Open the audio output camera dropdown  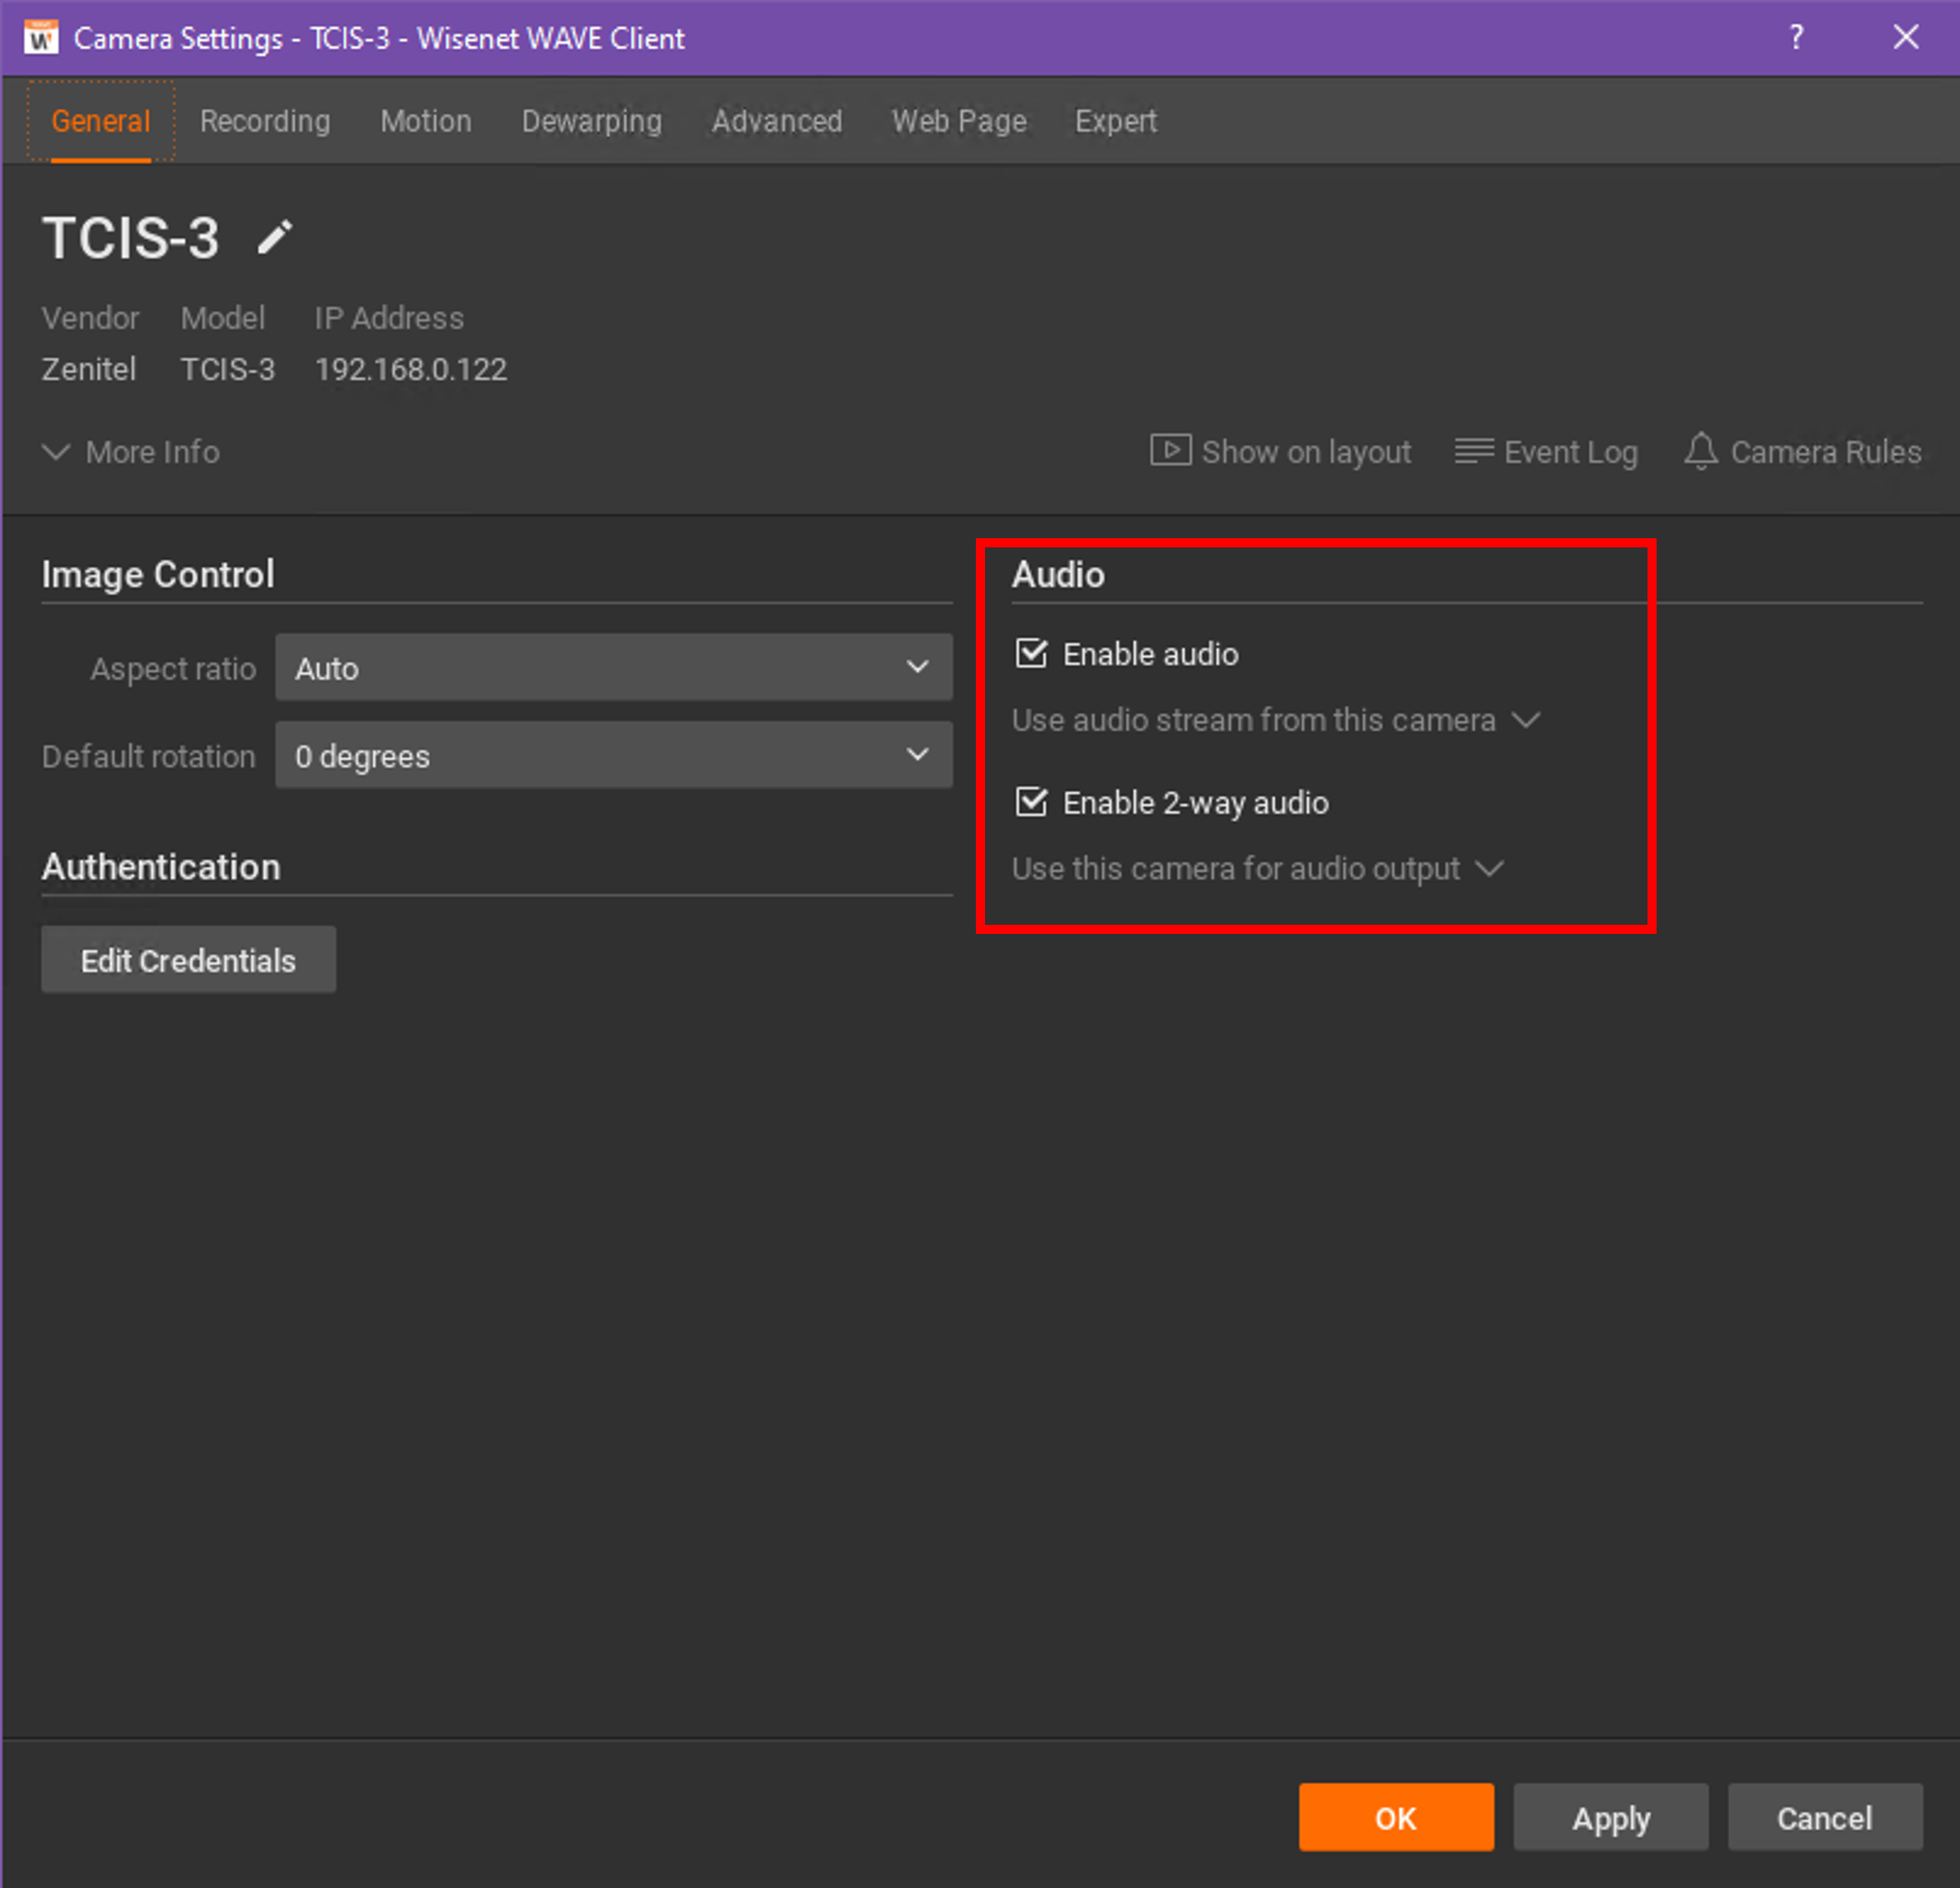(1256, 868)
